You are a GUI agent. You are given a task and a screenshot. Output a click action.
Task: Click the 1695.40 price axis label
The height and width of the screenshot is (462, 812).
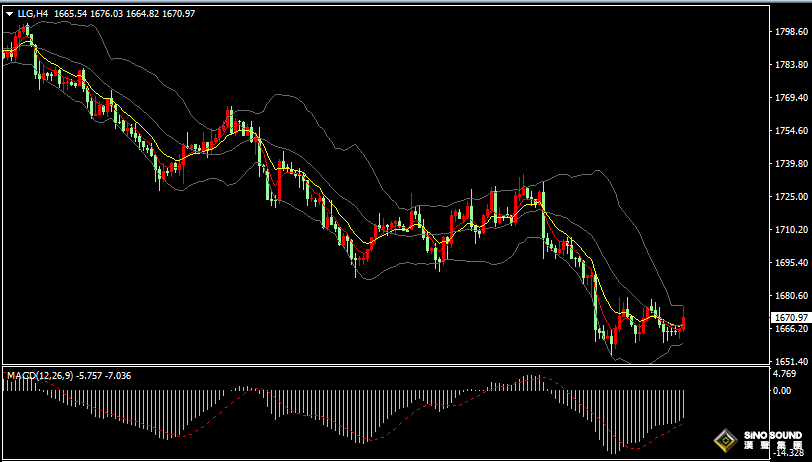(789, 263)
